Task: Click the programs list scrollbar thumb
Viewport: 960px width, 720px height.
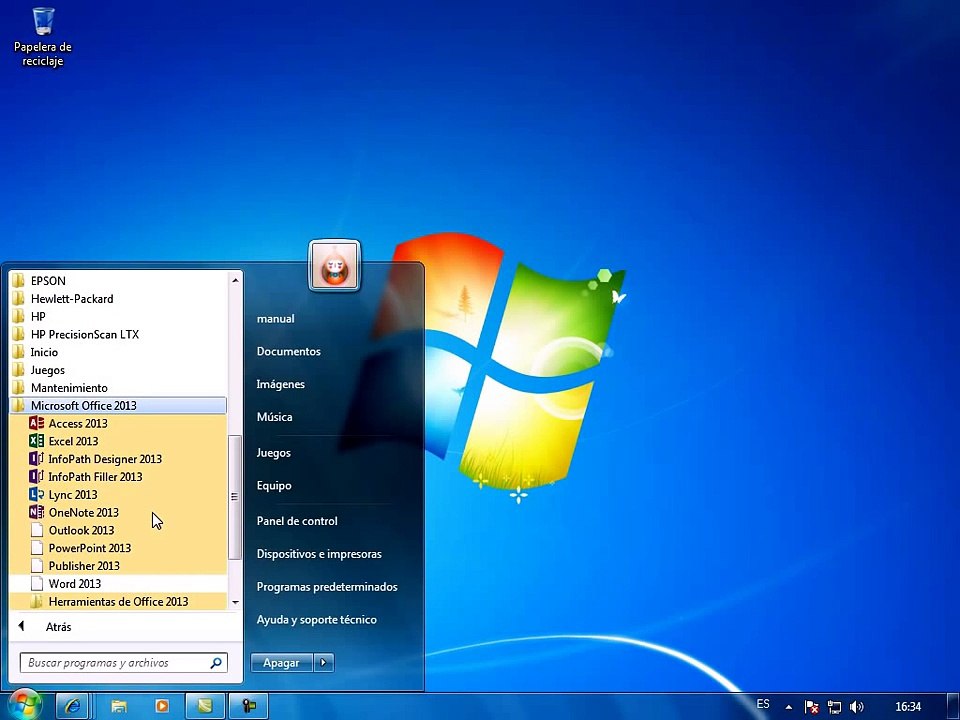Action: (x=235, y=497)
